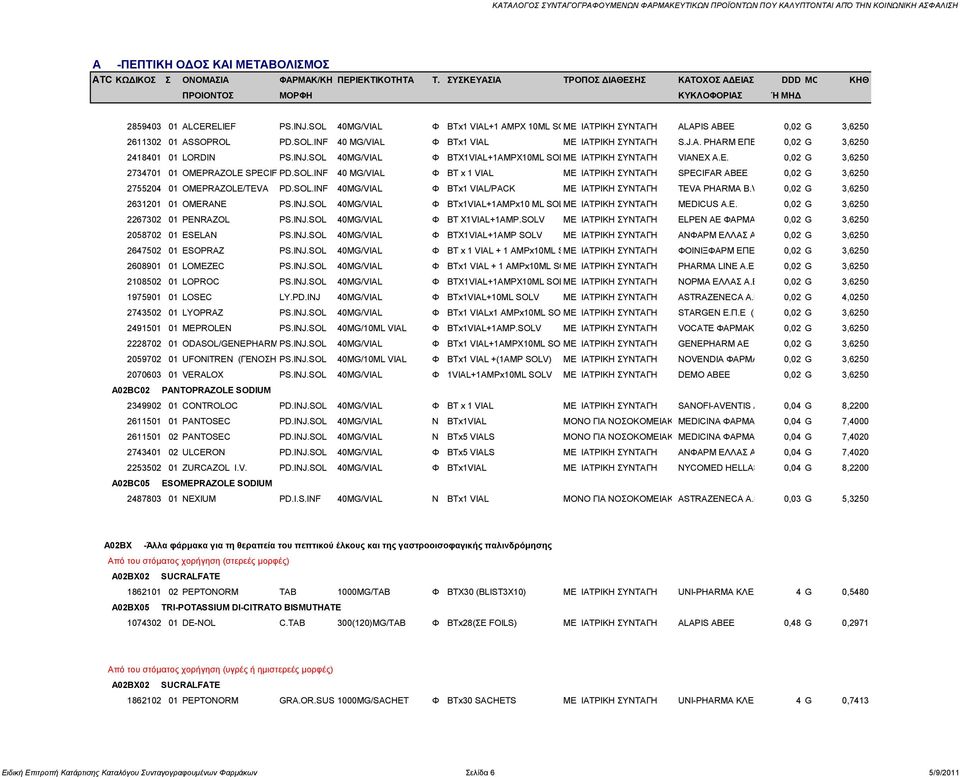
Task: Select form value 'LY.PD.INJ'
Action: pyautogui.click(x=299, y=297)
